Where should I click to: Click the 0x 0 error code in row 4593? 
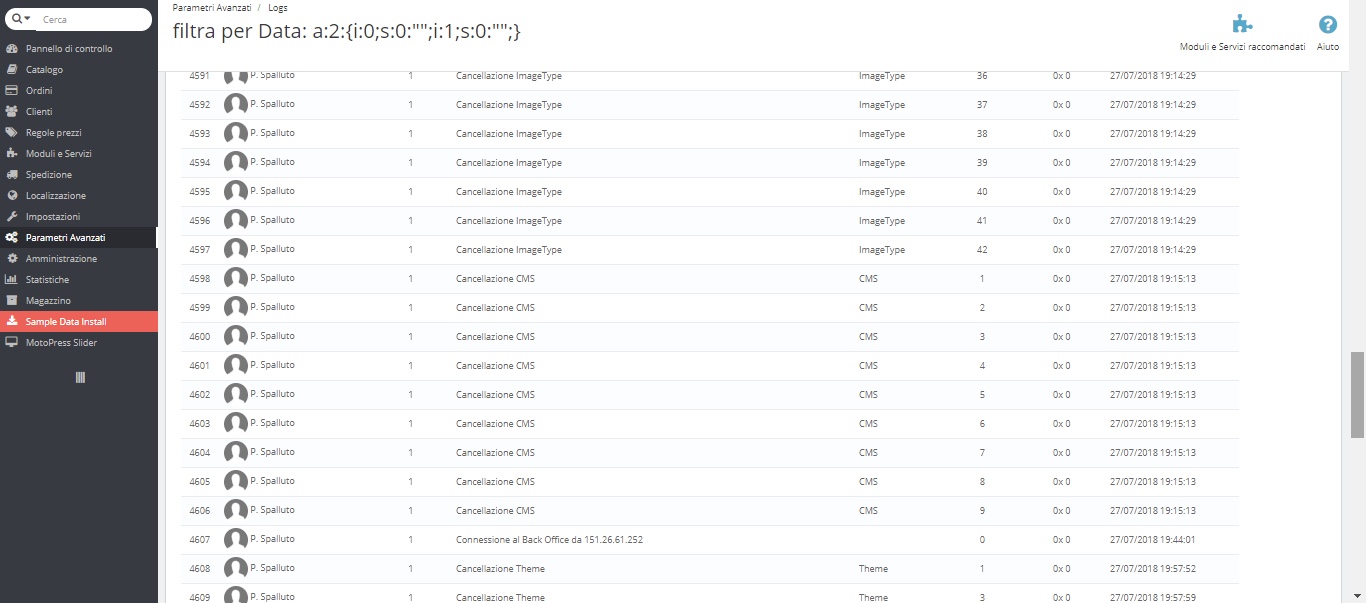(x=1061, y=134)
